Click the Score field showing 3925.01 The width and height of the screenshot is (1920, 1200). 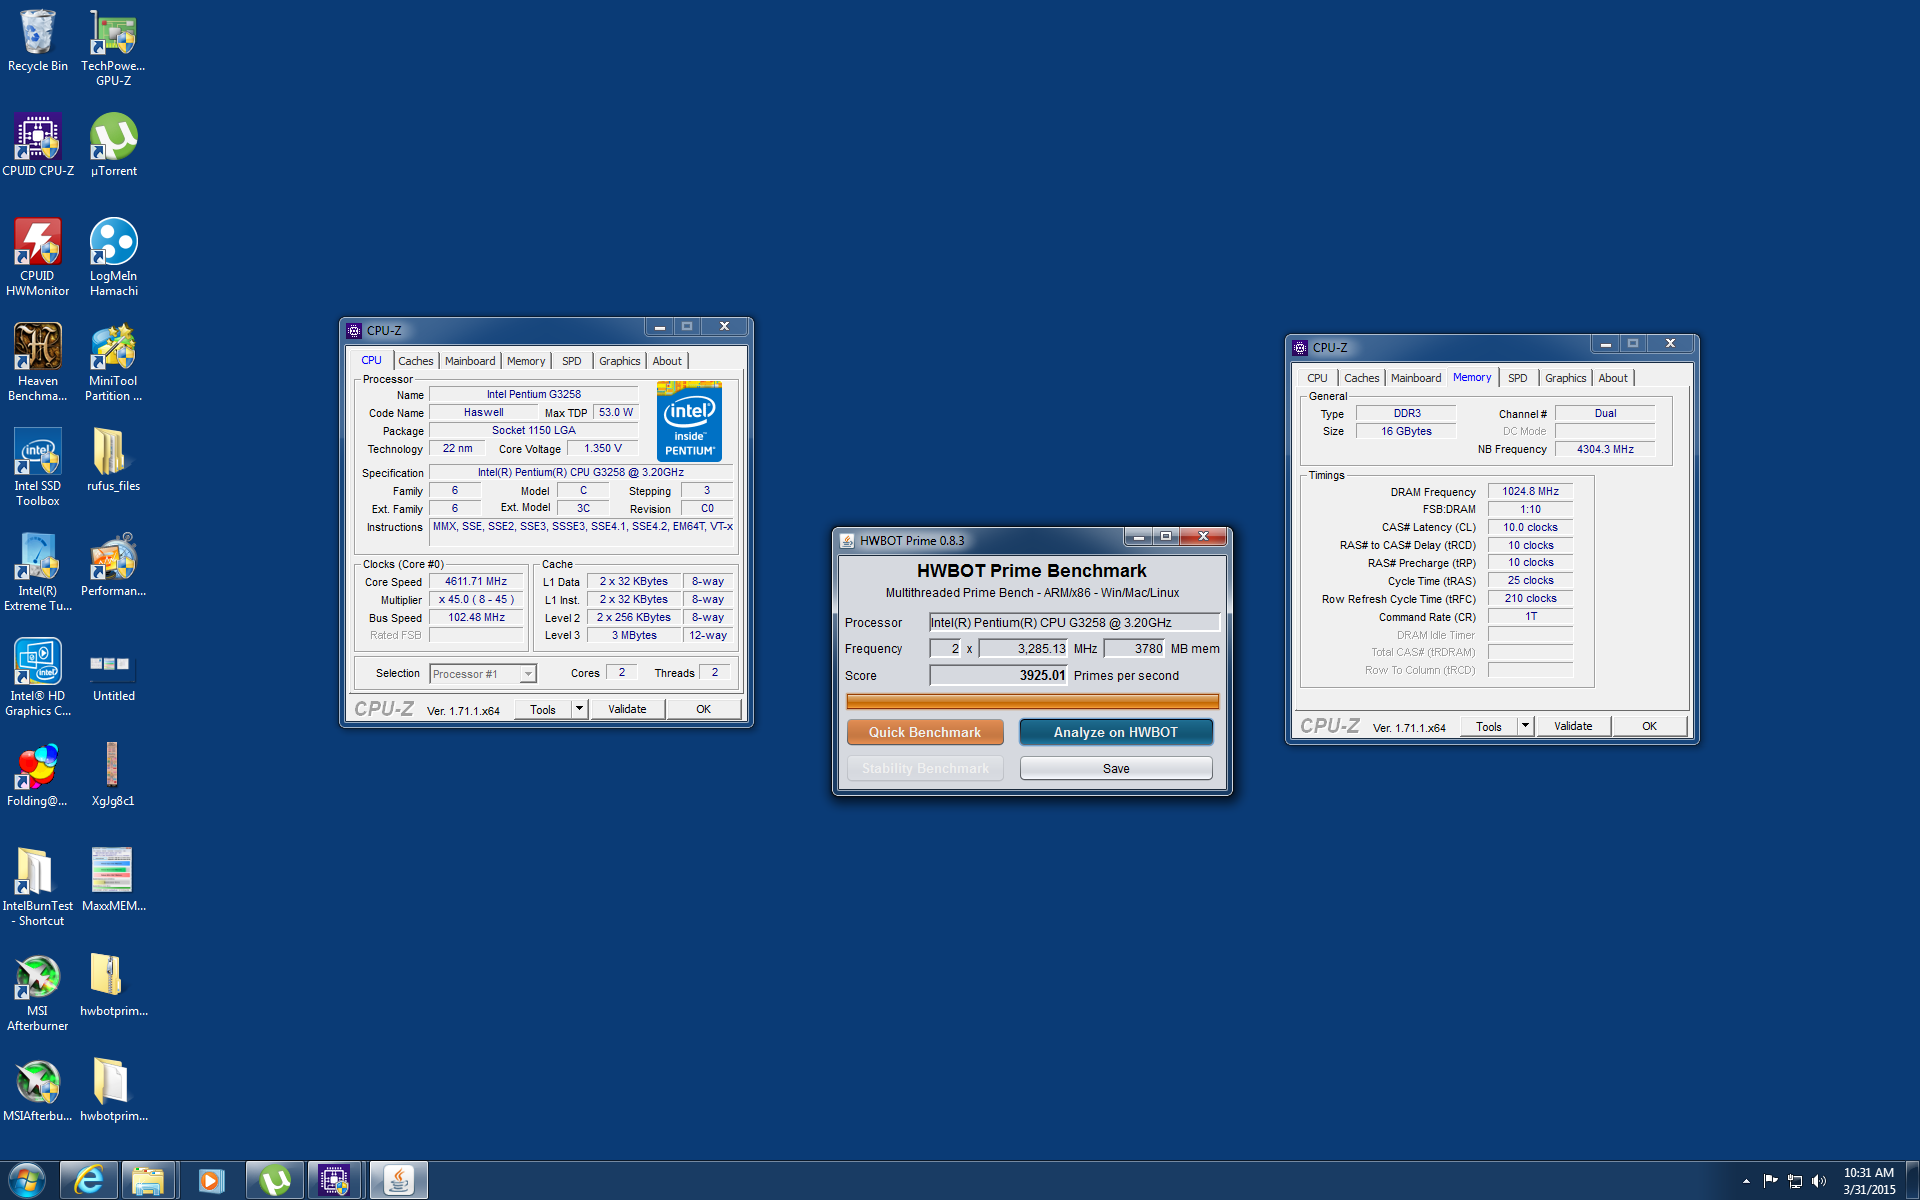[x=998, y=675]
